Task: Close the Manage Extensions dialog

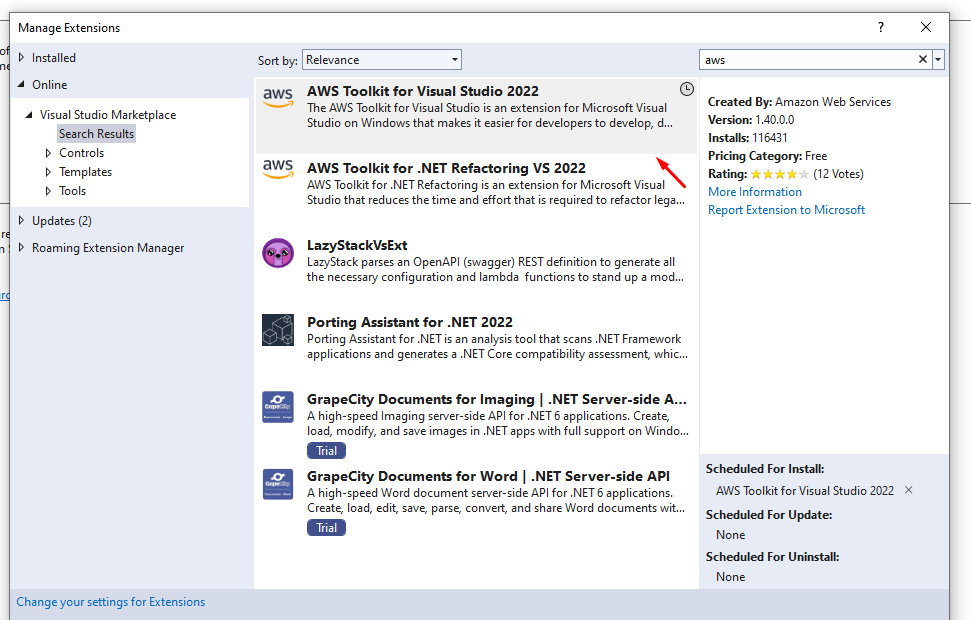Action: (926, 27)
